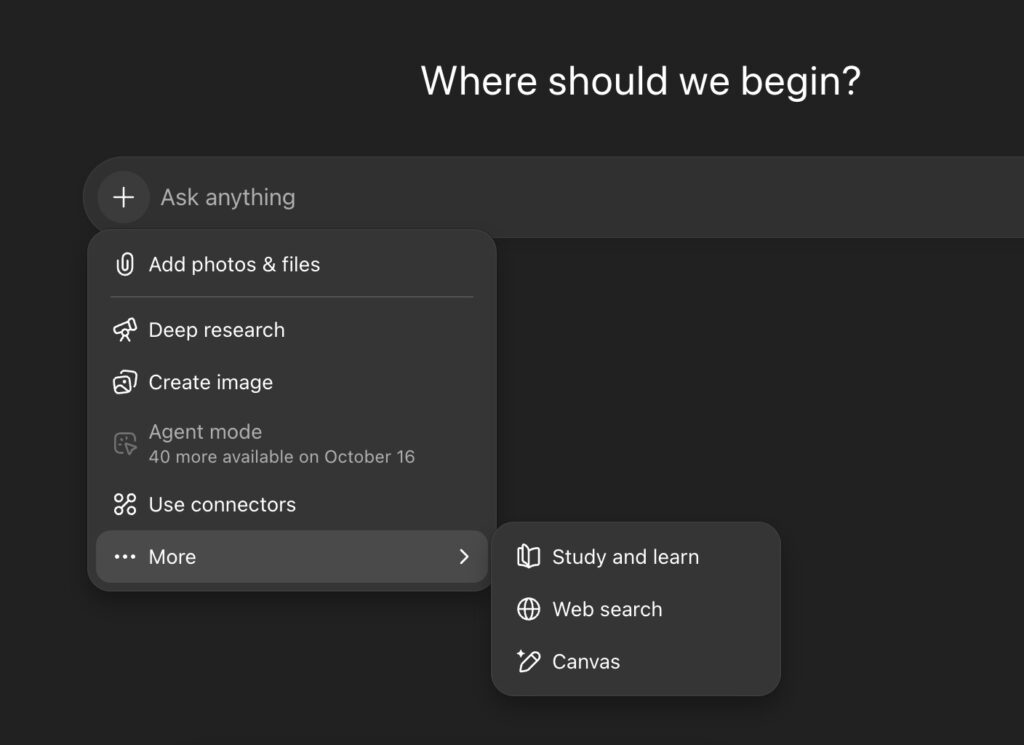This screenshot has height=745, width=1024.
Task: Click the Agent mode label
Action: [x=205, y=432]
